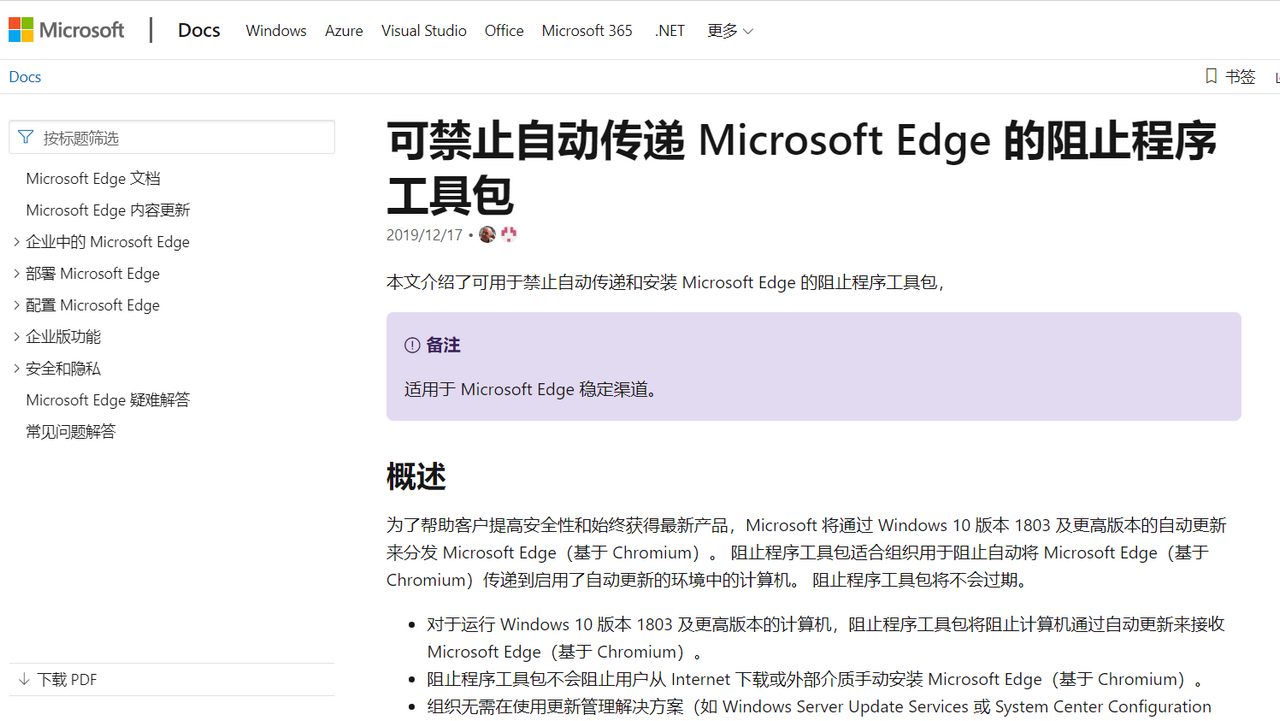Viewport: 1280px width, 721px height.
Task: Click the 概述 section heading
Action: click(x=416, y=476)
